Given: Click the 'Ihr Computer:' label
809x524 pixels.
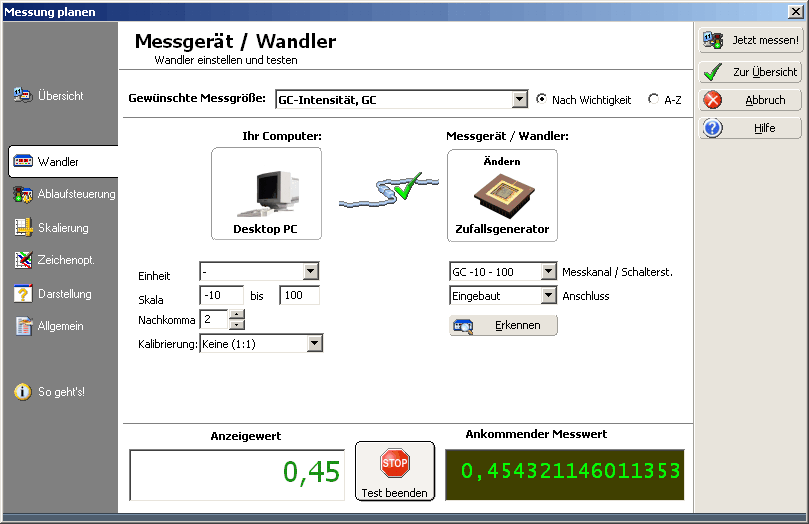Looking at the screenshot, I should [x=282, y=136].
